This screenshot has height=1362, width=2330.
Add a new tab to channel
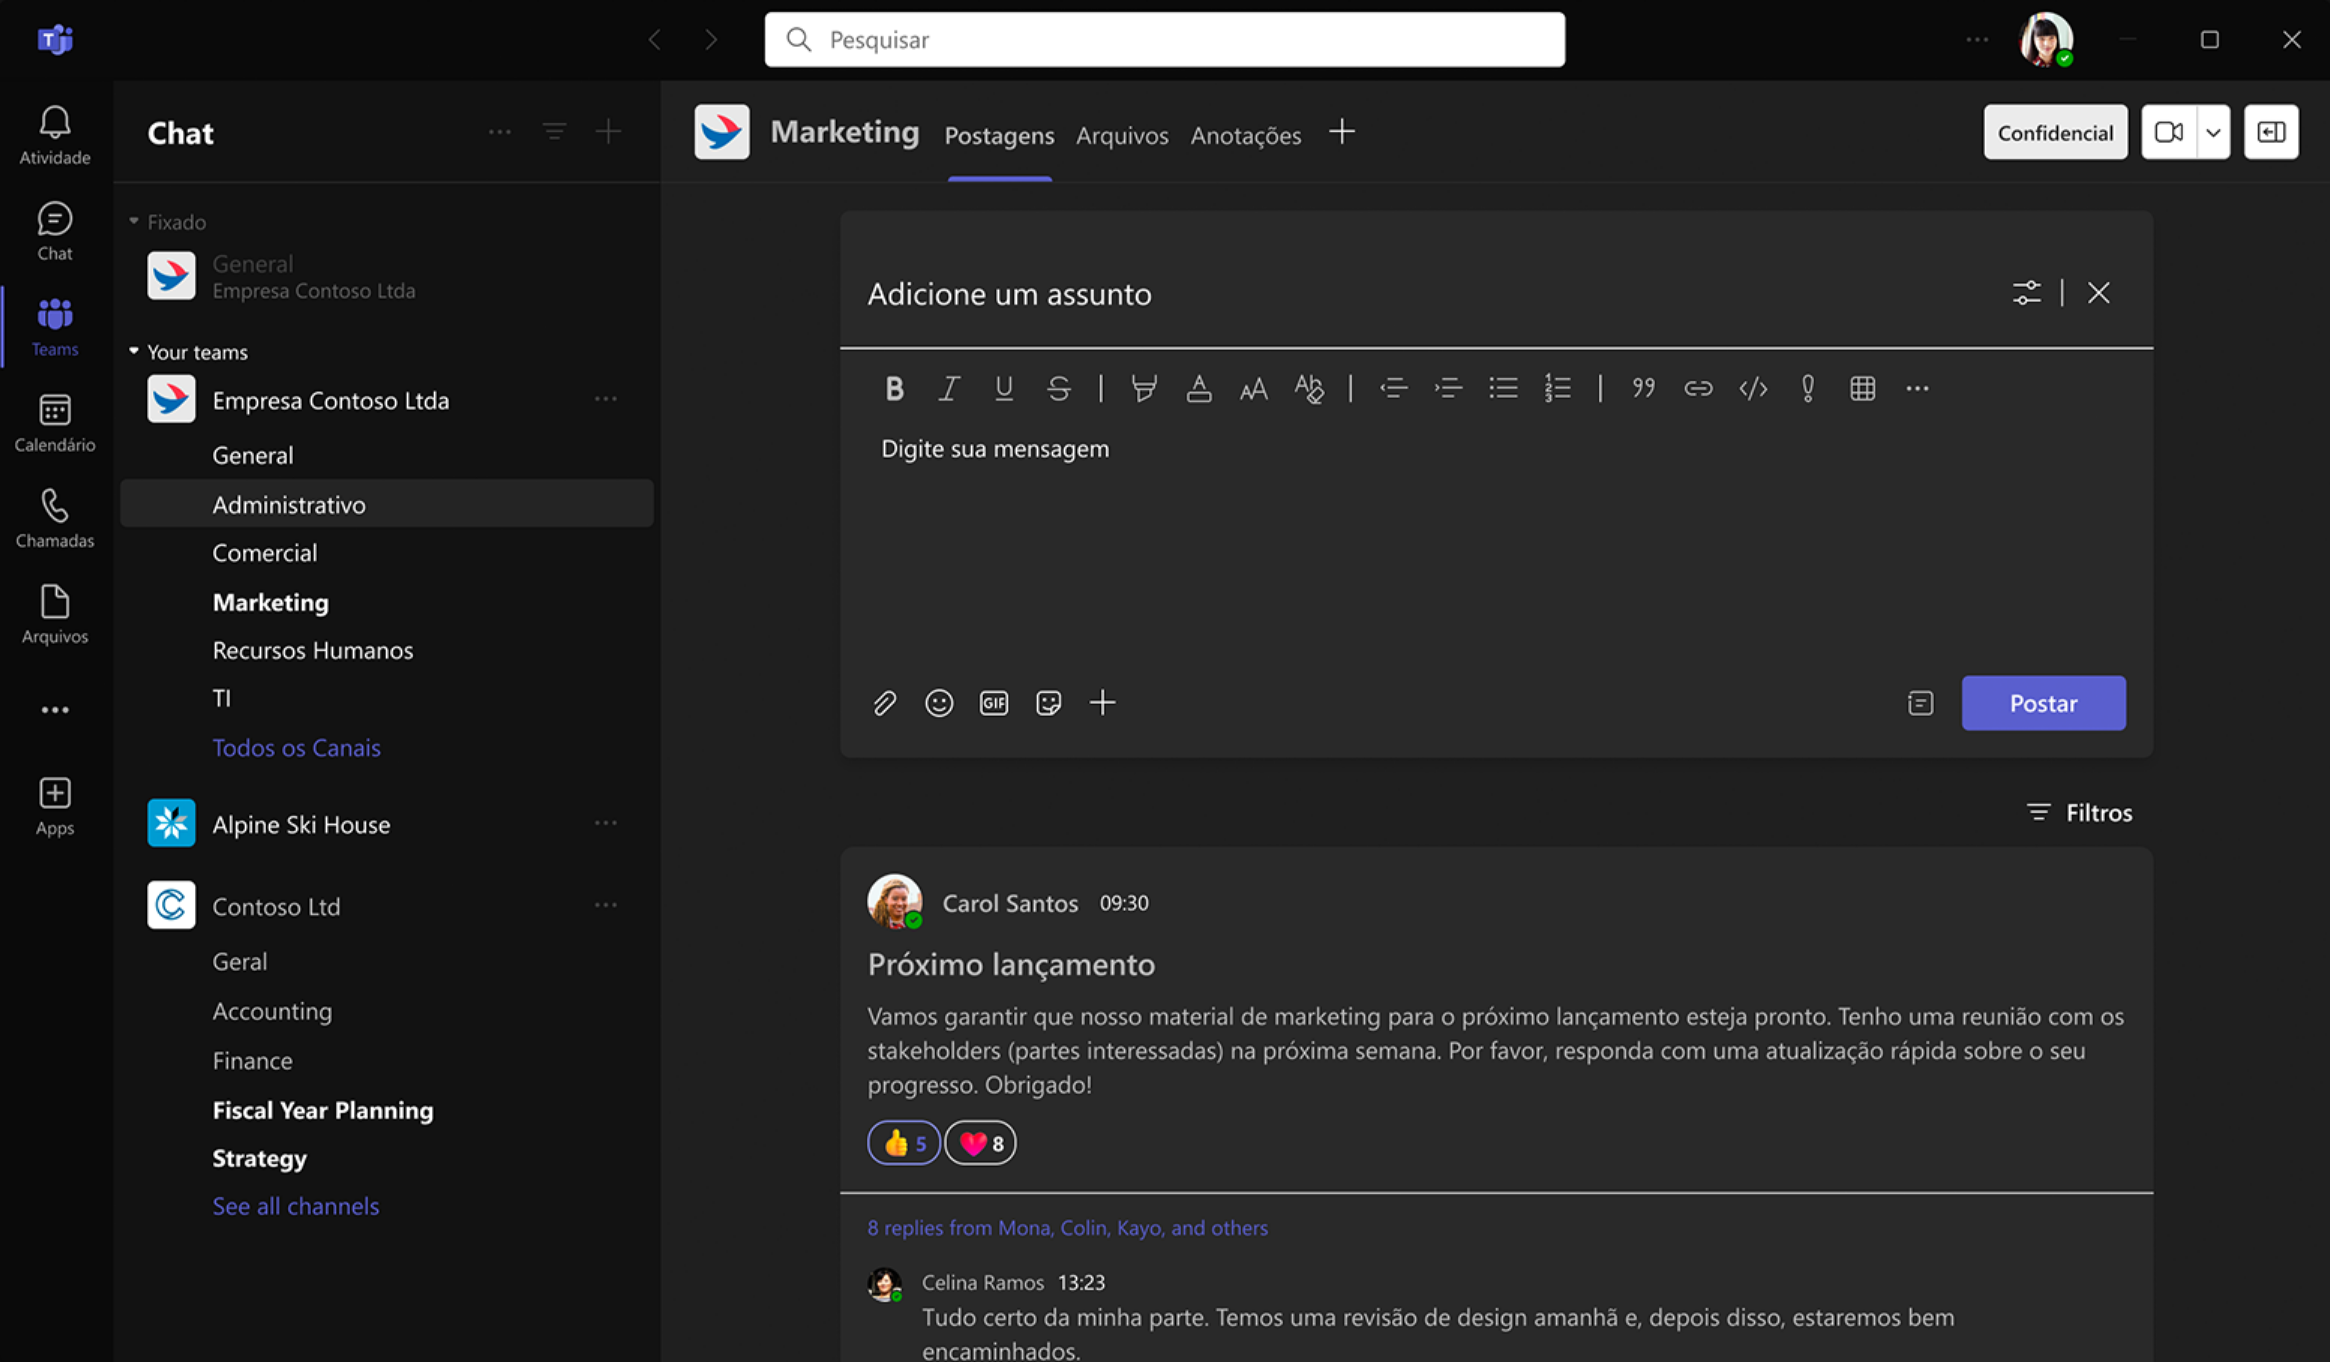(1342, 132)
